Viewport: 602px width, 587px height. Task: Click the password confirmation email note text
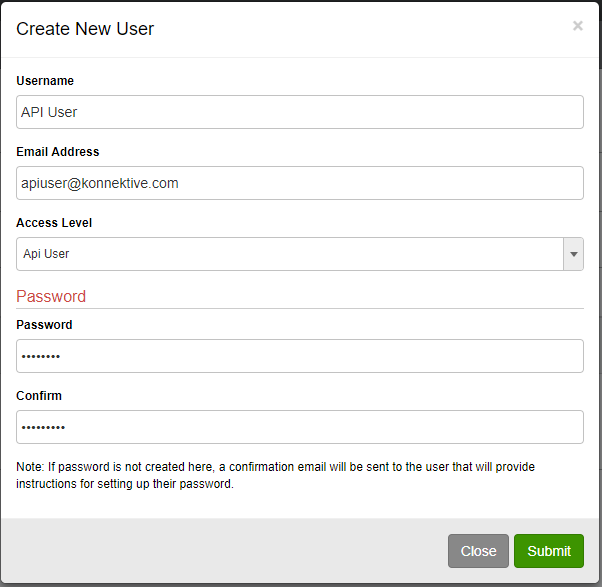(x=275, y=475)
